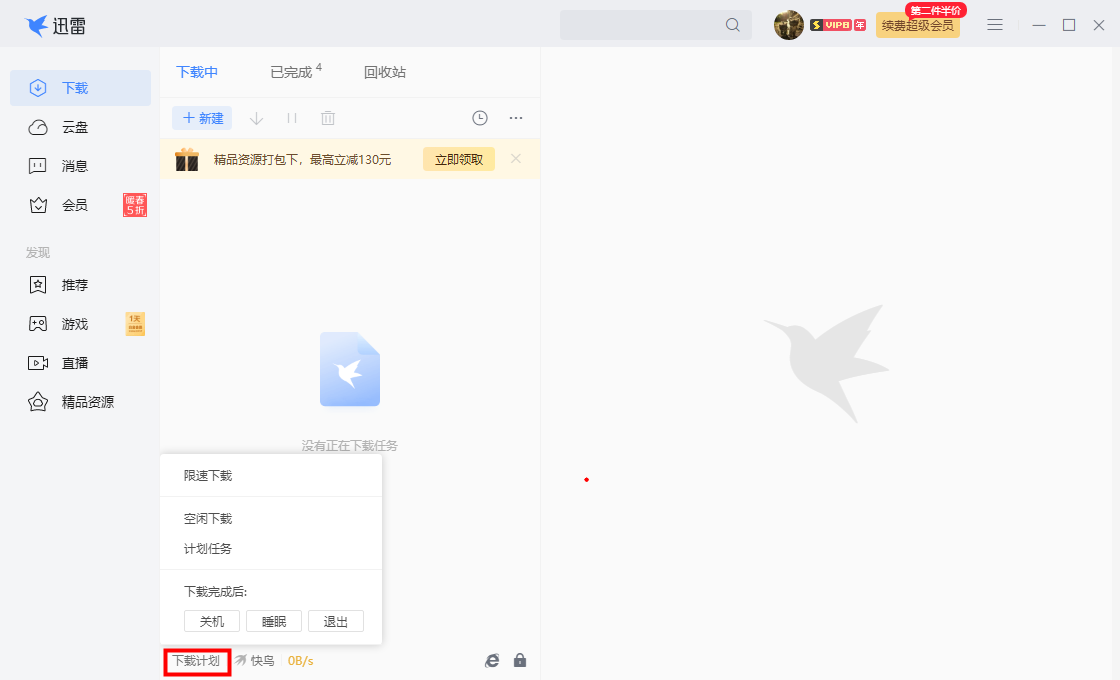The height and width of the screenshot is (680, 1120).
Task: Expand the more options menu with three dots
Action: click(516, 117)
